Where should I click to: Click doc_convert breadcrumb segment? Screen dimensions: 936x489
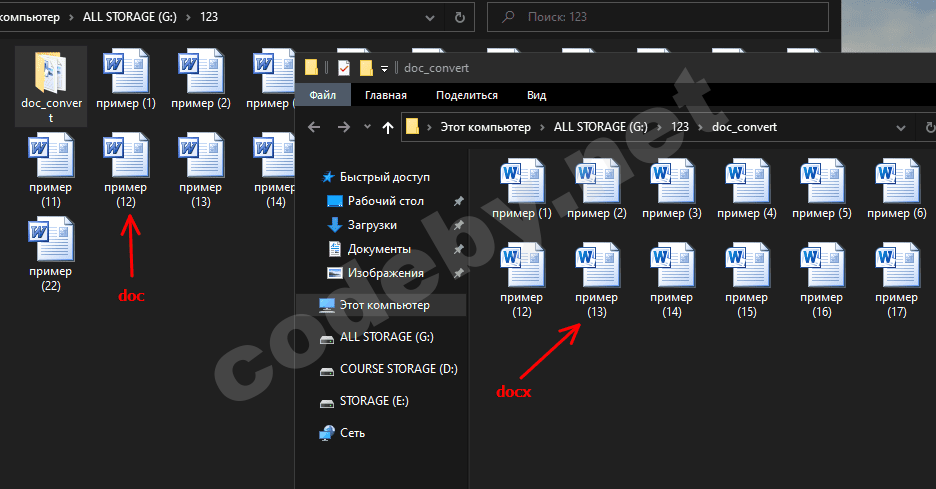point(744,127)
